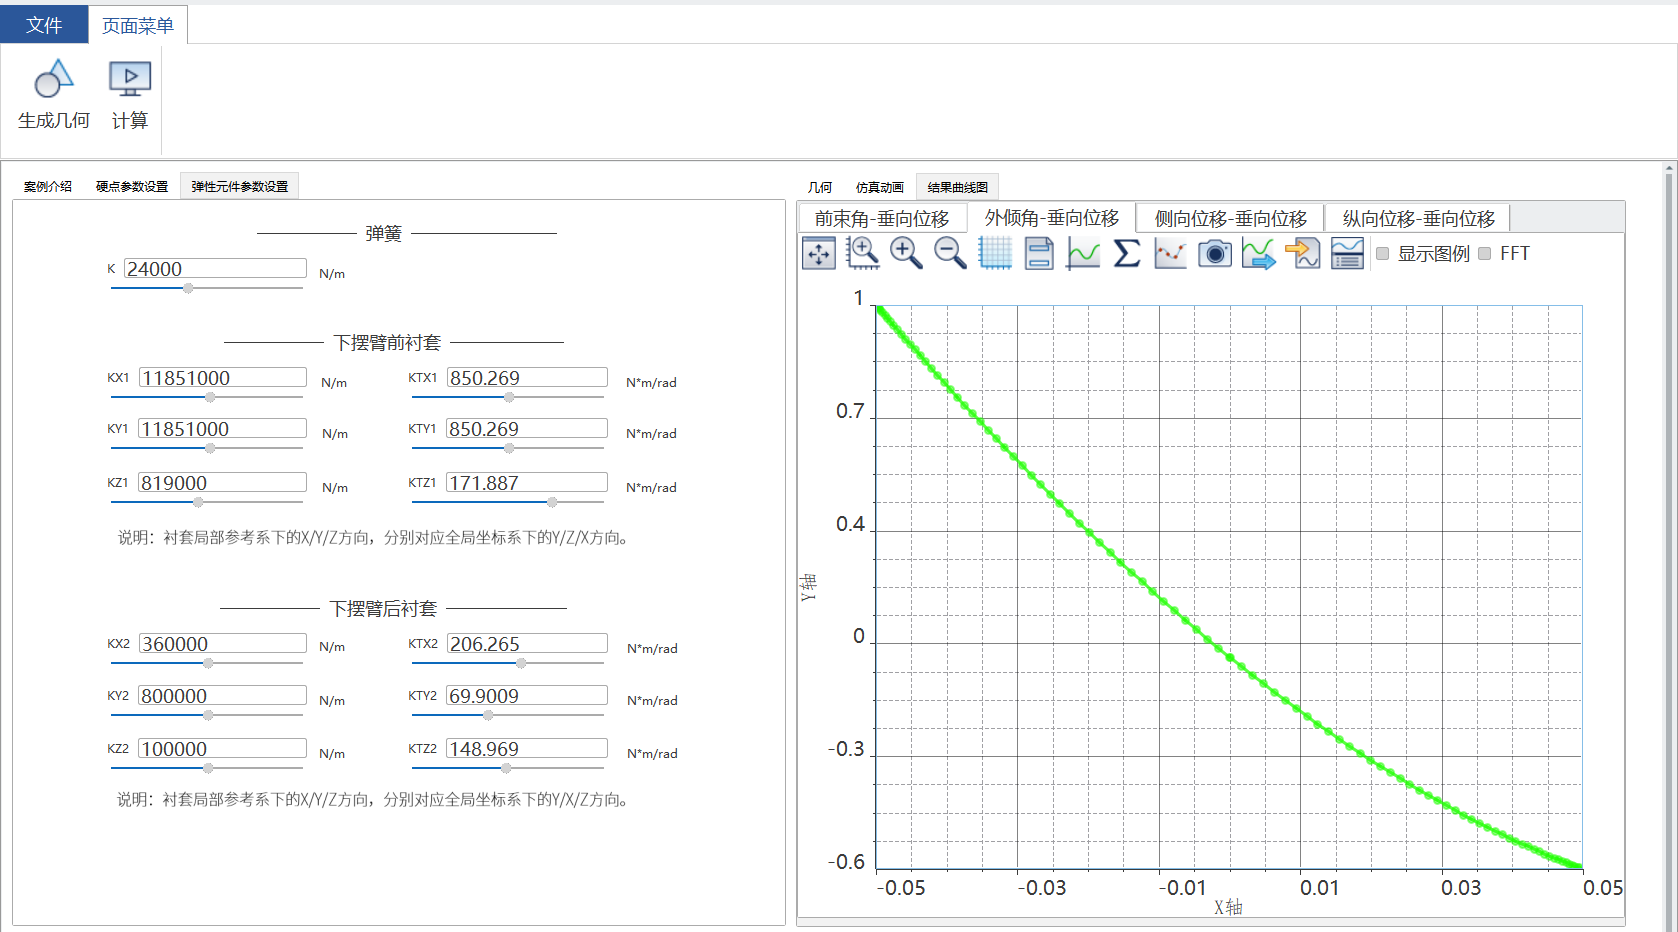
Task: Switch to the 几何 view tab
Action: click(820, 187)
